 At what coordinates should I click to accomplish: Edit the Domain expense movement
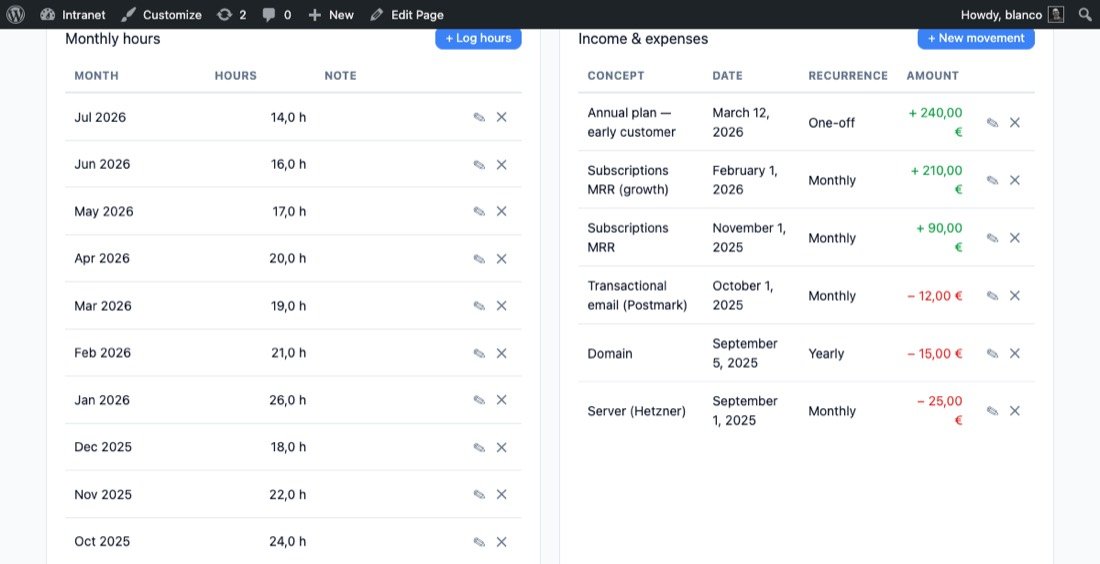pyautogui.click(x=993, y=354)
